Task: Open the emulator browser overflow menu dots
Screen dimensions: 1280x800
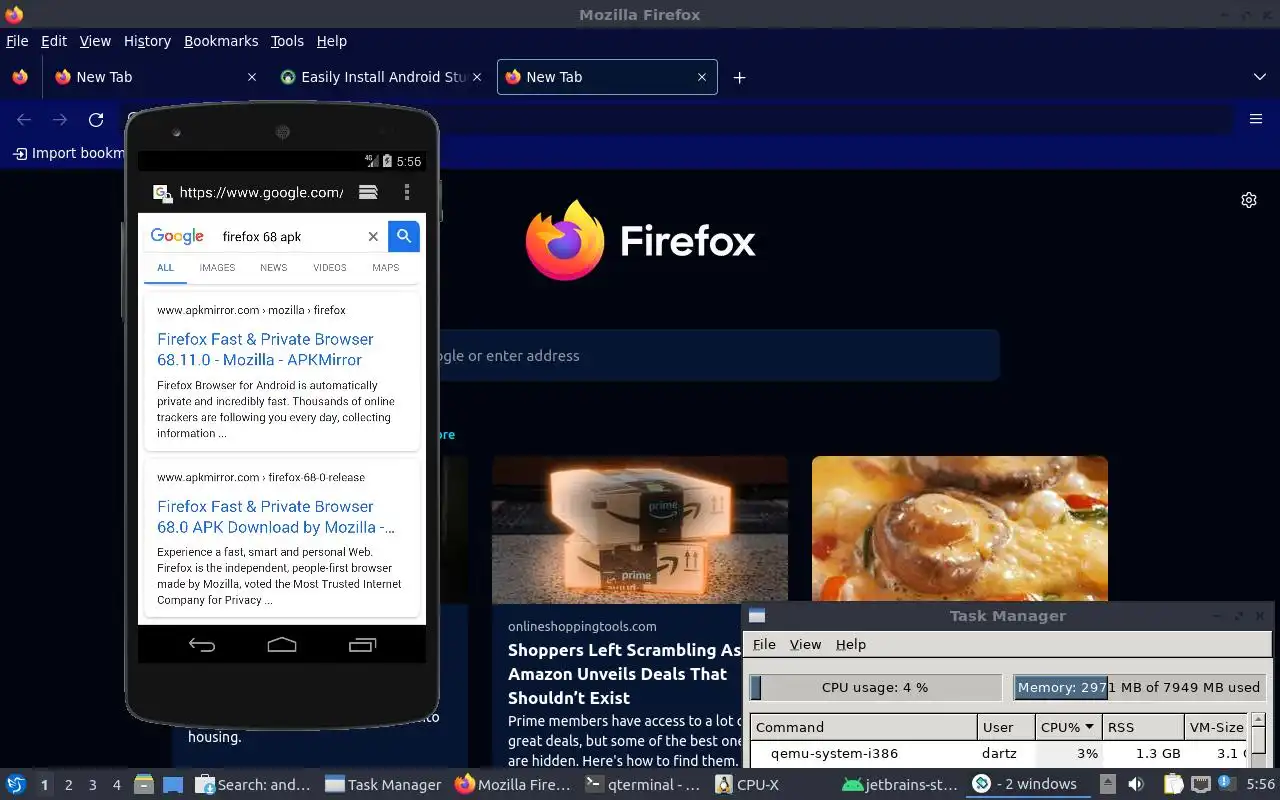Action: coord(406,192)
